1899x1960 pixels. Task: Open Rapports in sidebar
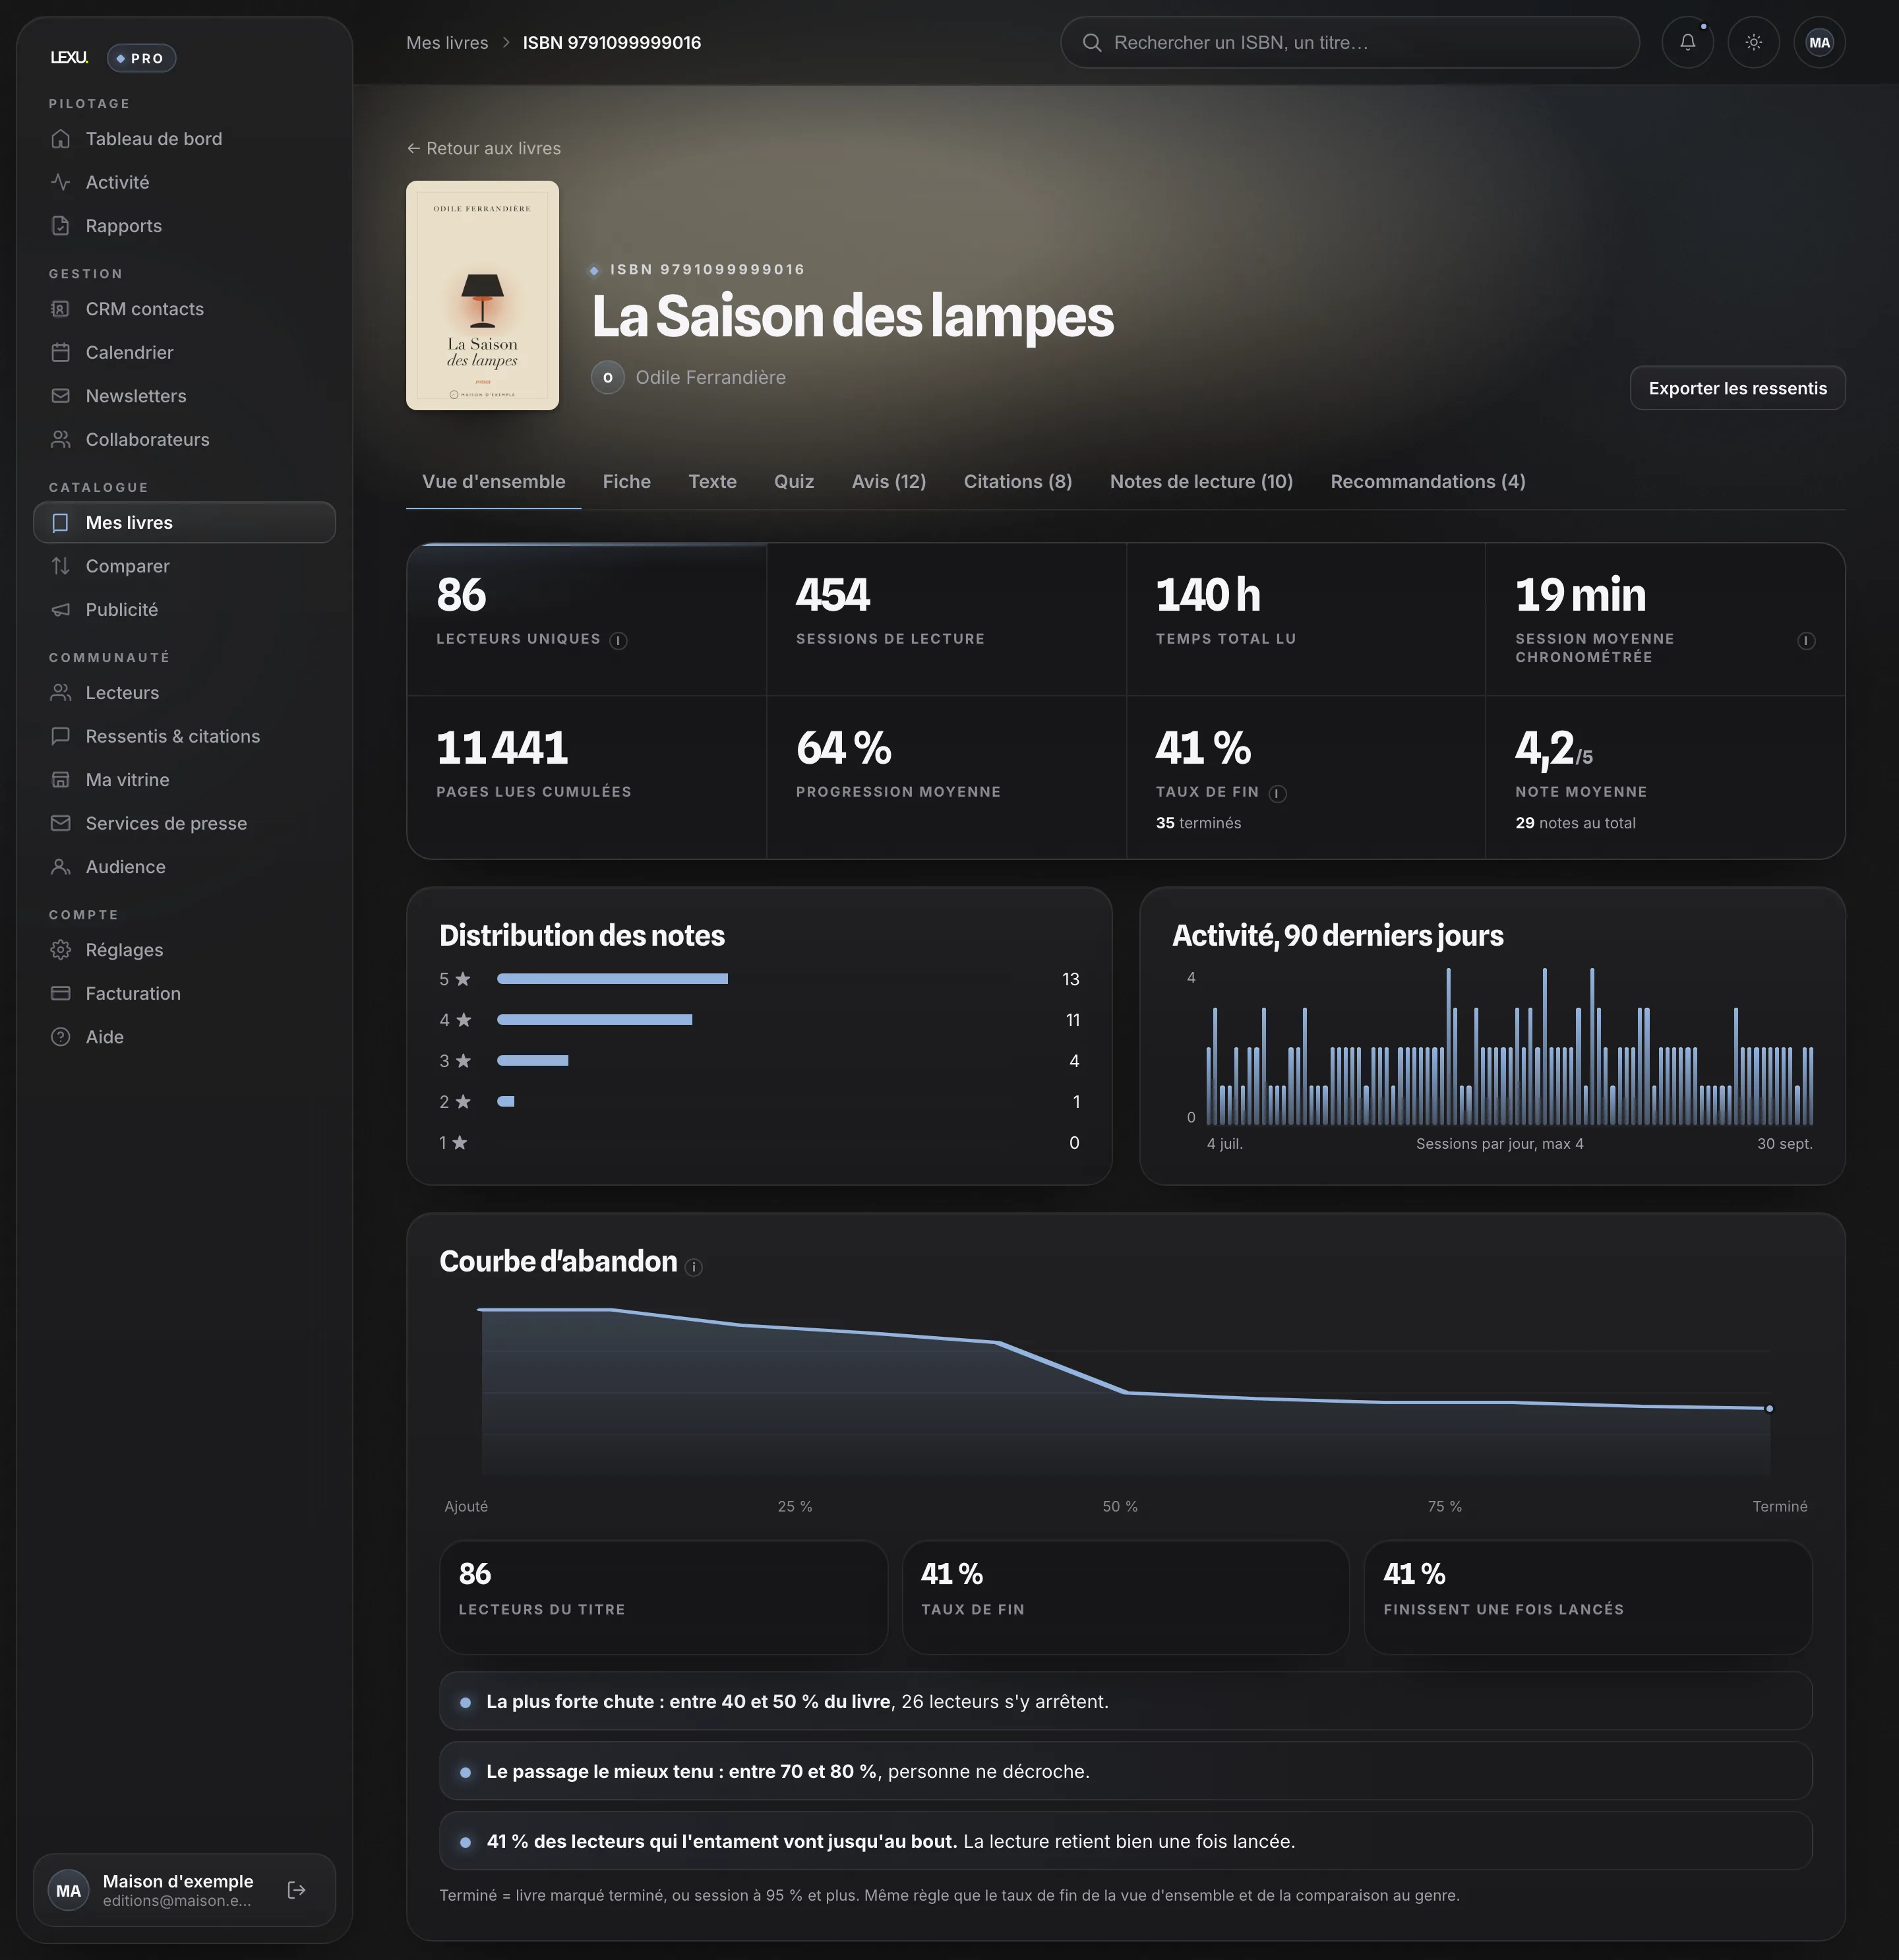(184, 226)
